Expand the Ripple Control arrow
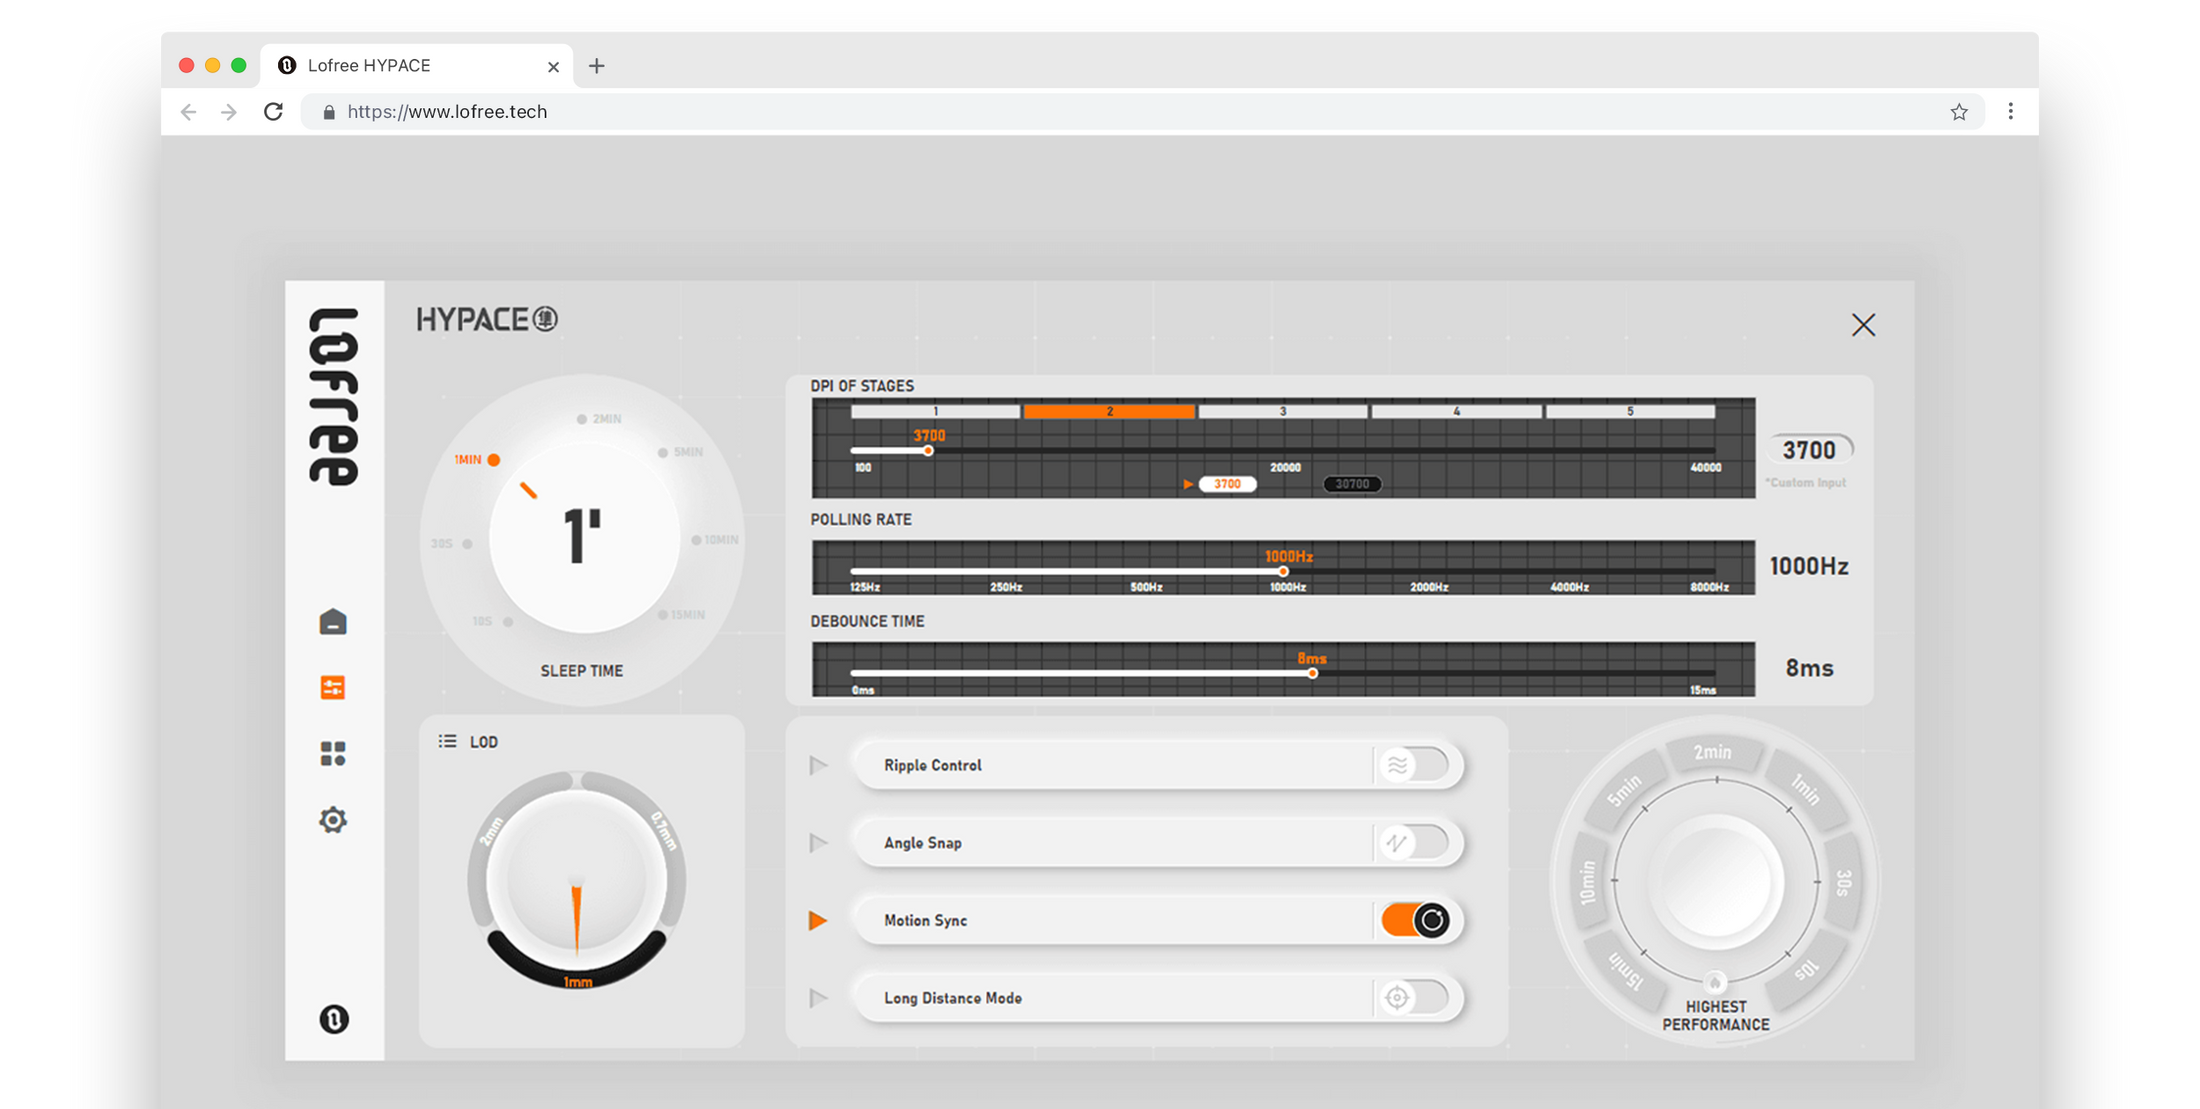The image size is (2200, 1109). (818, 765)
